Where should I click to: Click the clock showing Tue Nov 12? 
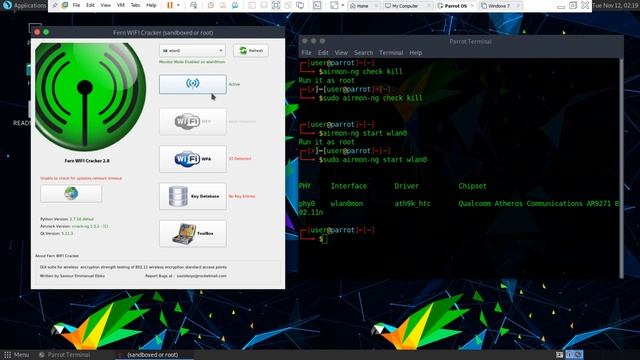coord(616,5)
